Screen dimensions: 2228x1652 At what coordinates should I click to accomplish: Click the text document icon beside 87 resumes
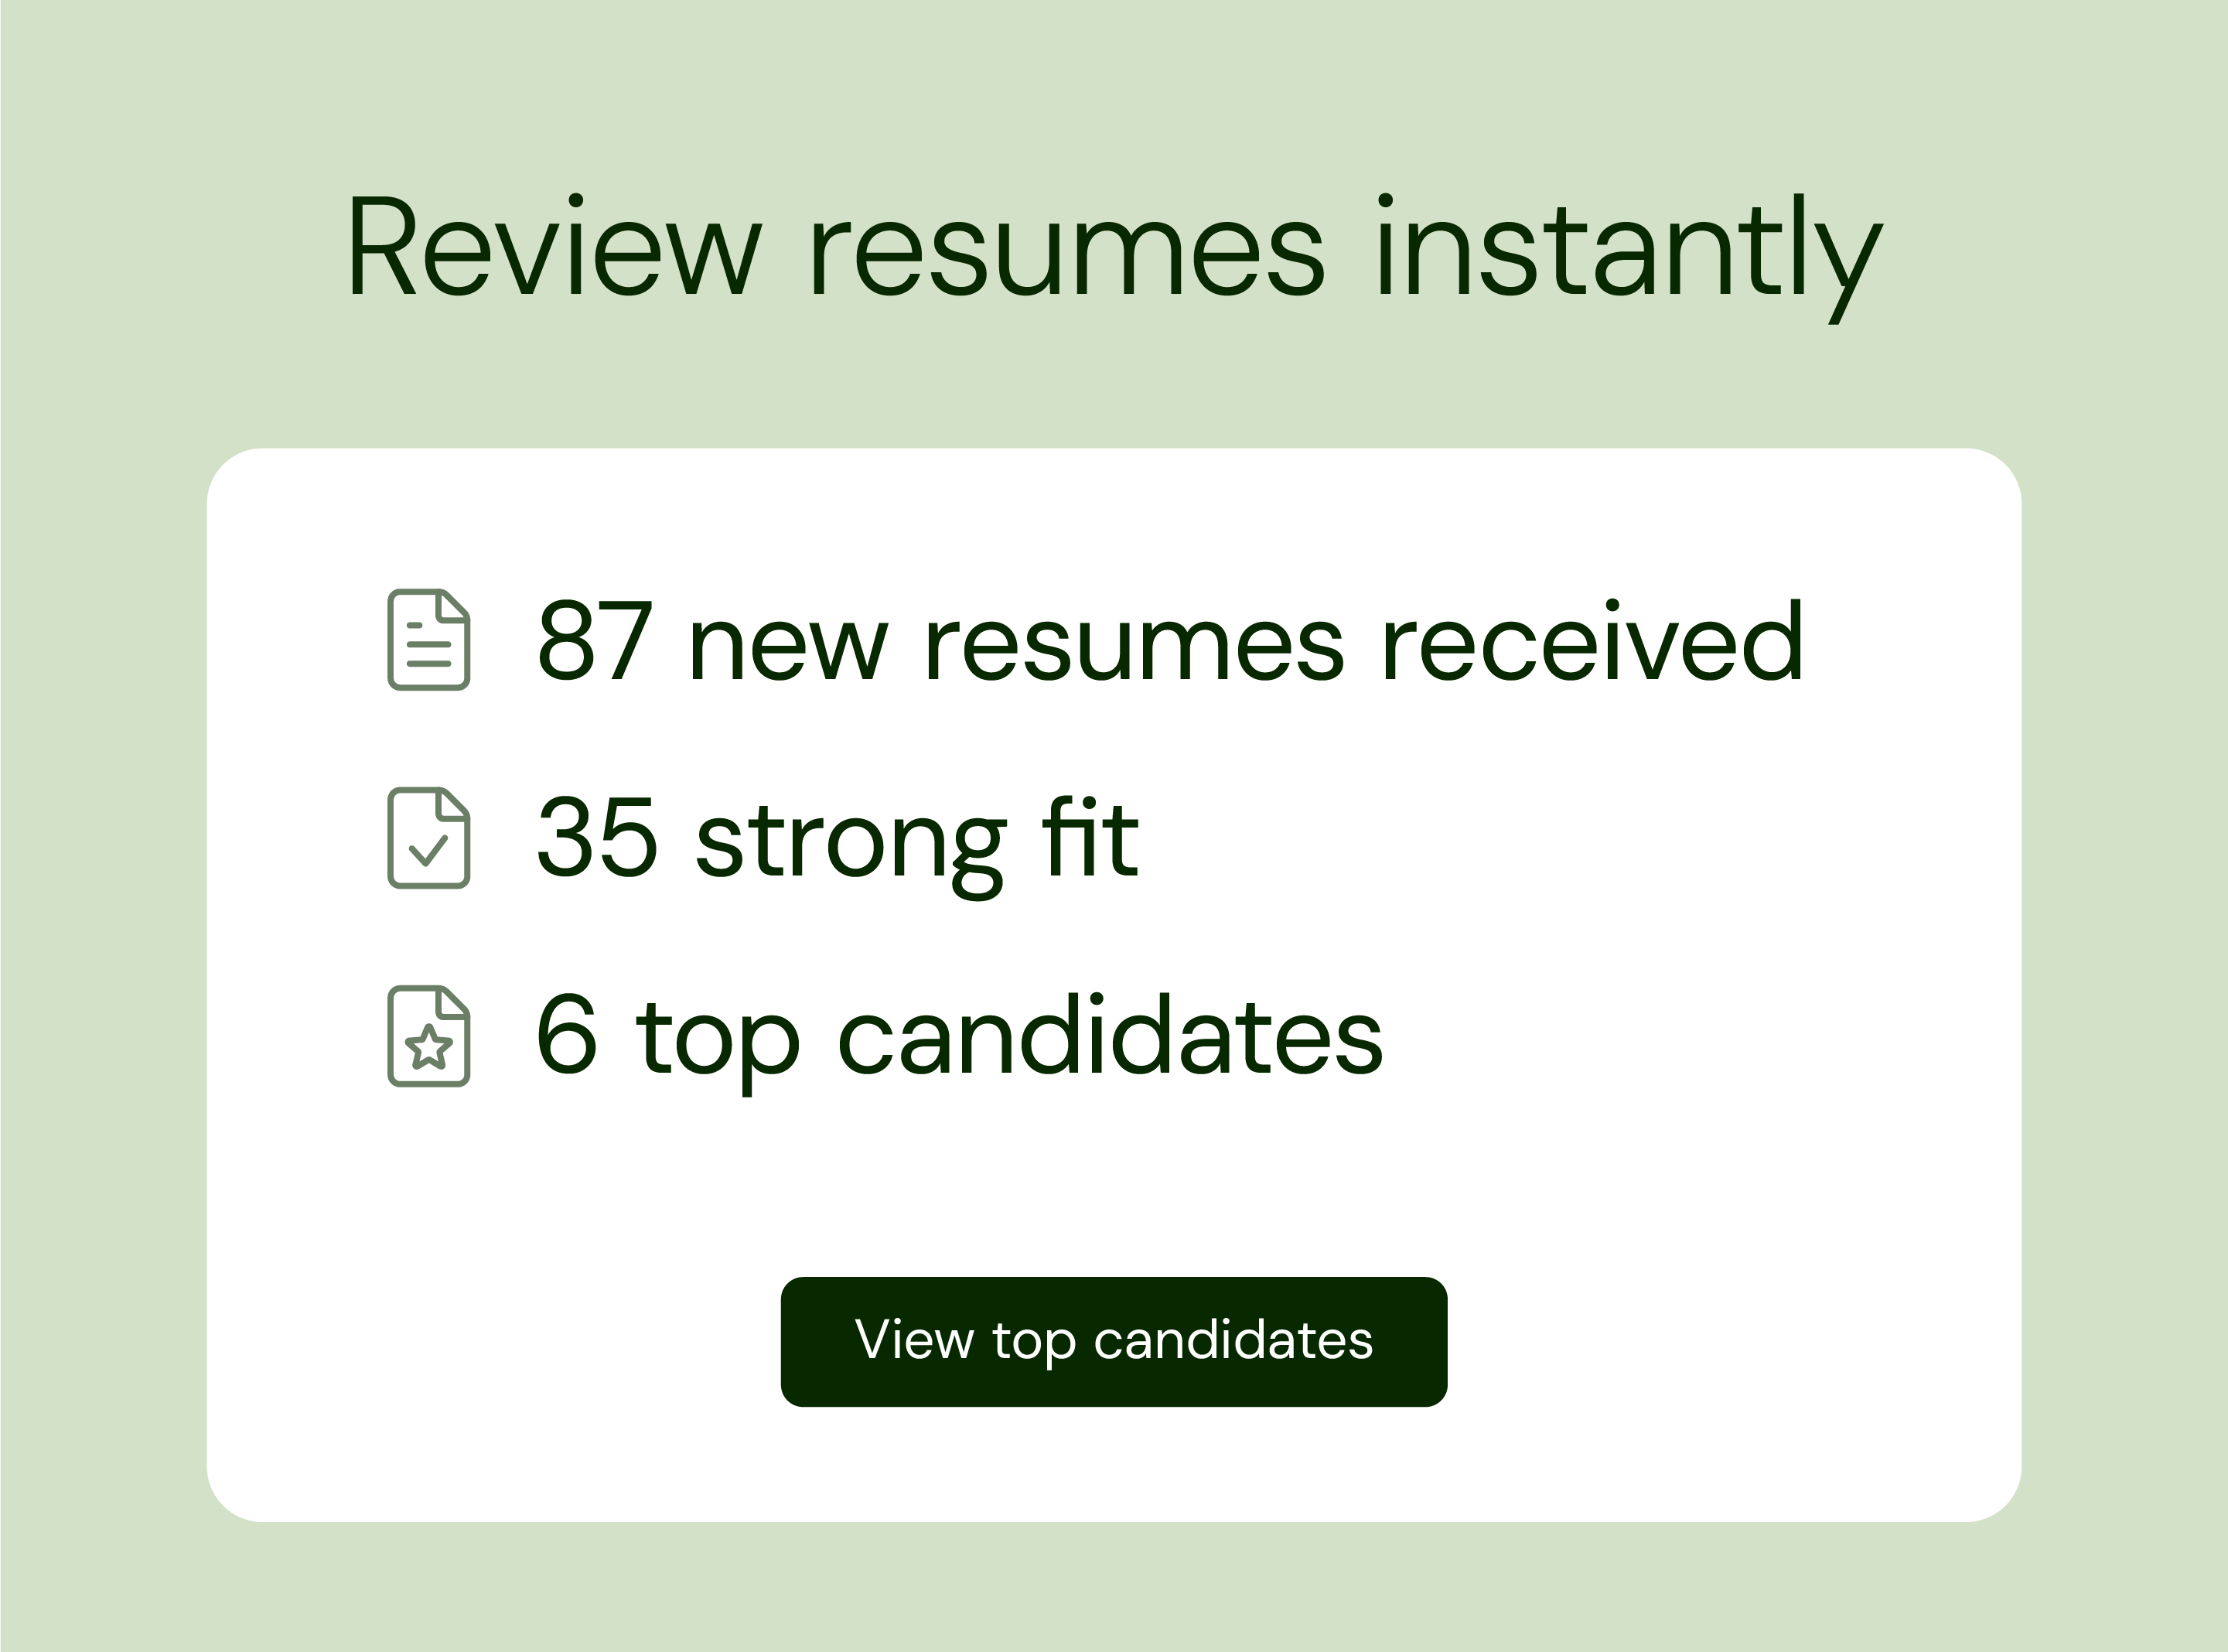pyautogui.click(x=428, y=640)
